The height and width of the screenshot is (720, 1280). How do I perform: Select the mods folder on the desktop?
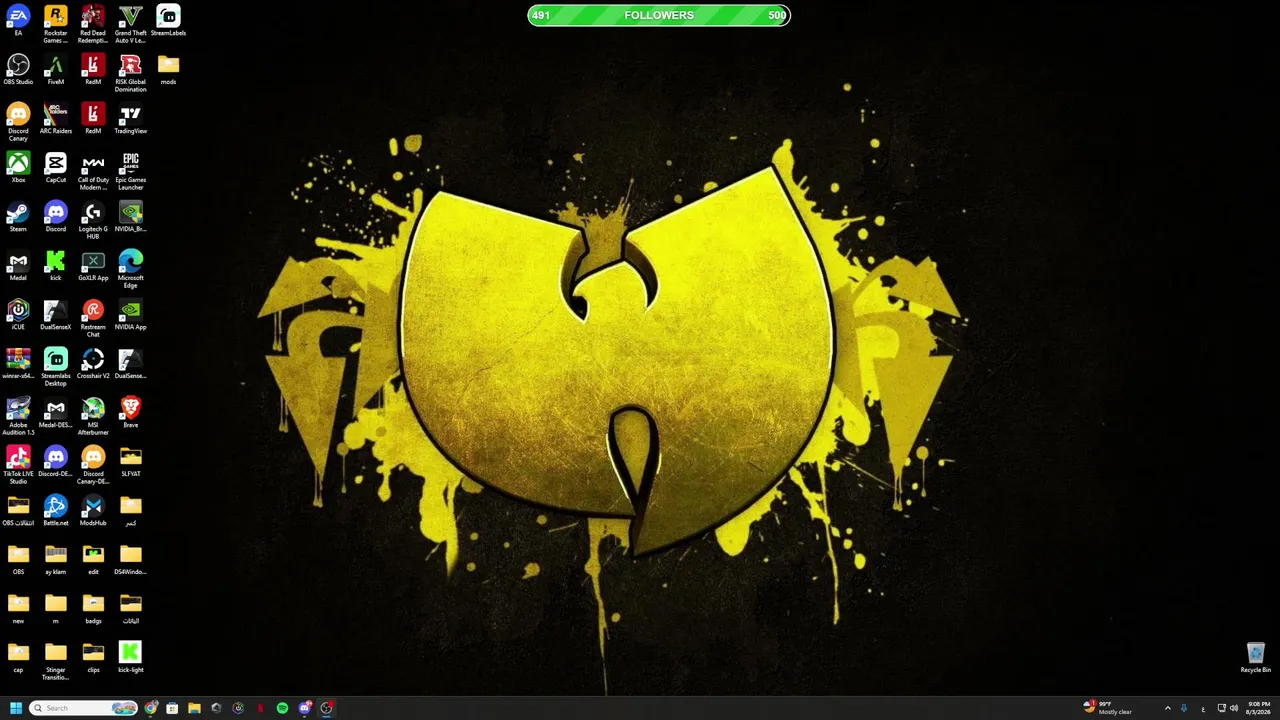pyautogui.click(x=168, y=70)
